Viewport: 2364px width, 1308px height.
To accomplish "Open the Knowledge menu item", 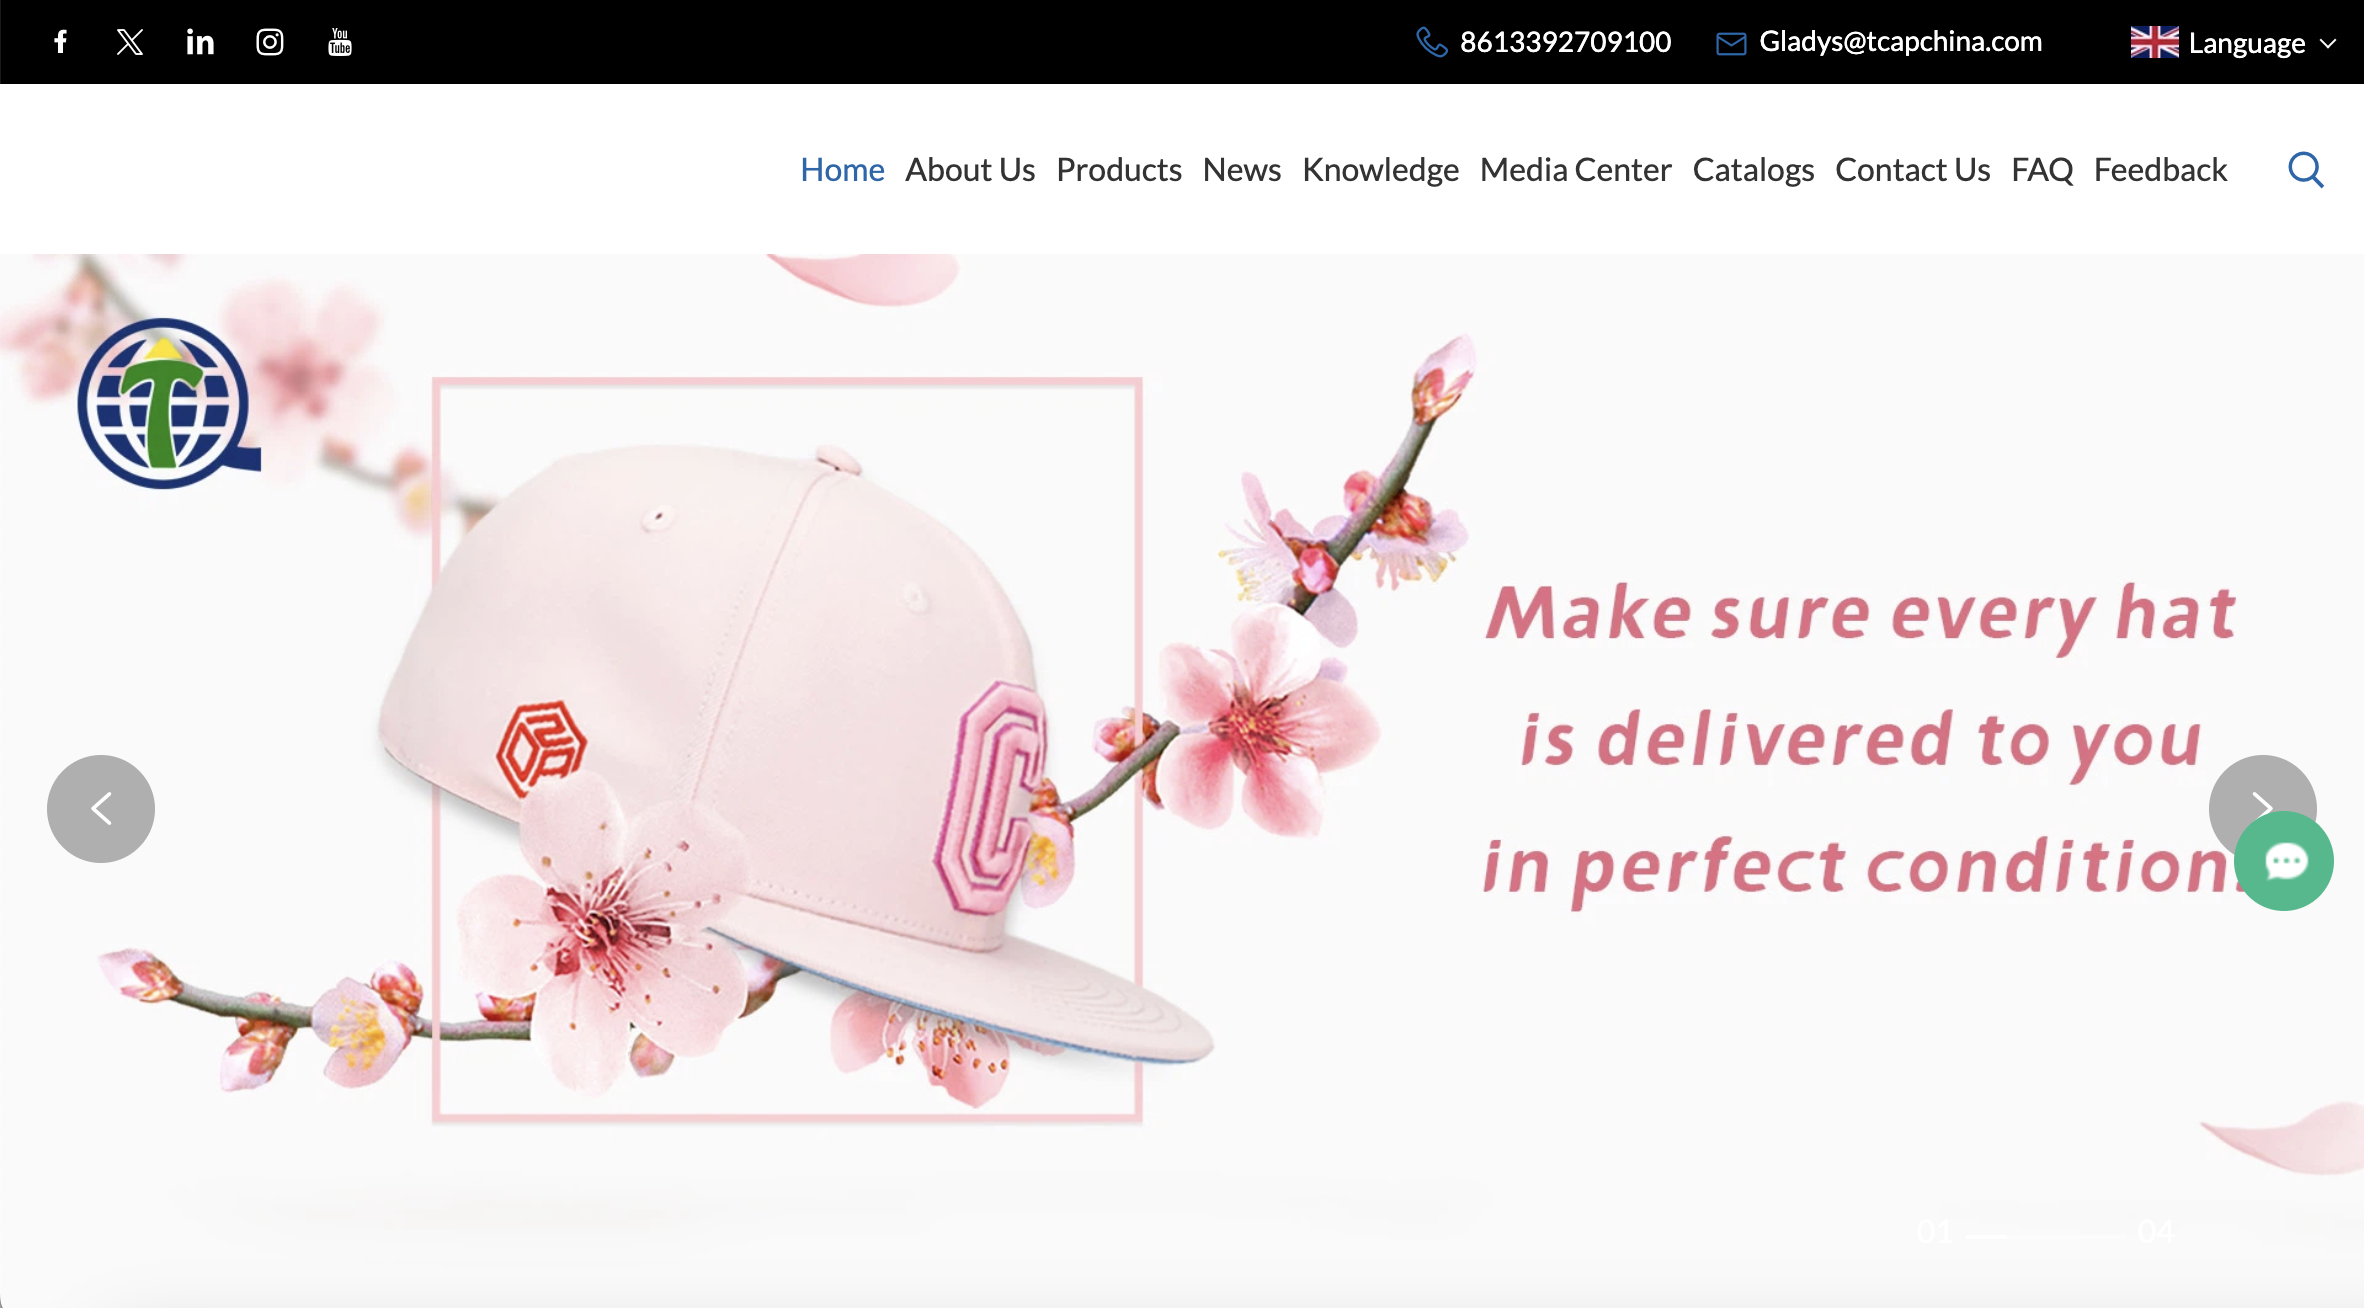I will [x=1379, y=170].
